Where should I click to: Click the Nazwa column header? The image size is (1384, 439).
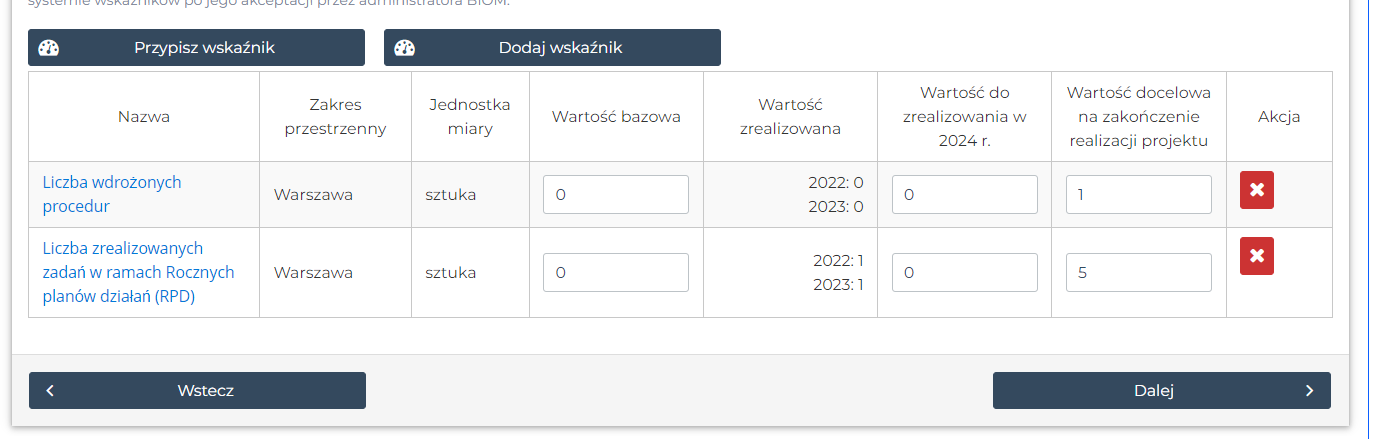[144, 117]
